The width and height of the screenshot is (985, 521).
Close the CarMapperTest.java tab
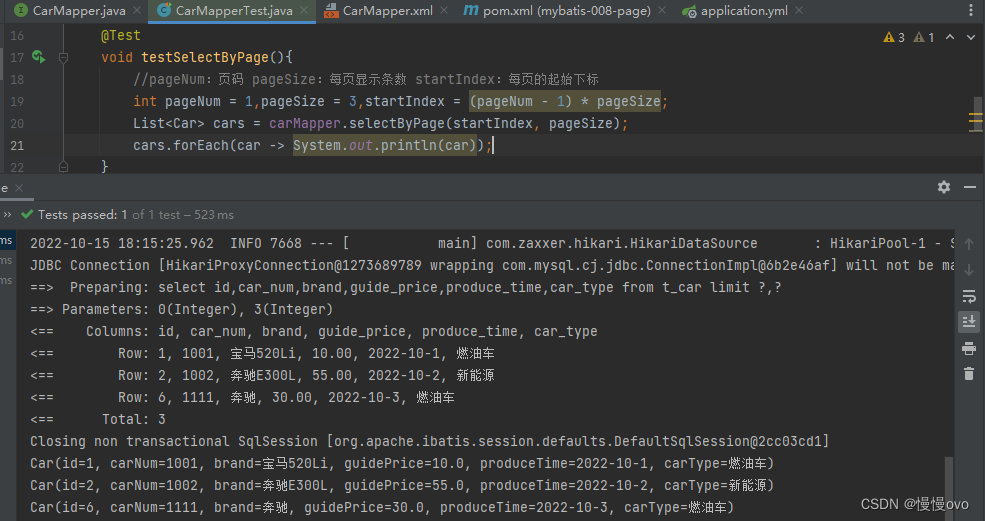point(304,11)
